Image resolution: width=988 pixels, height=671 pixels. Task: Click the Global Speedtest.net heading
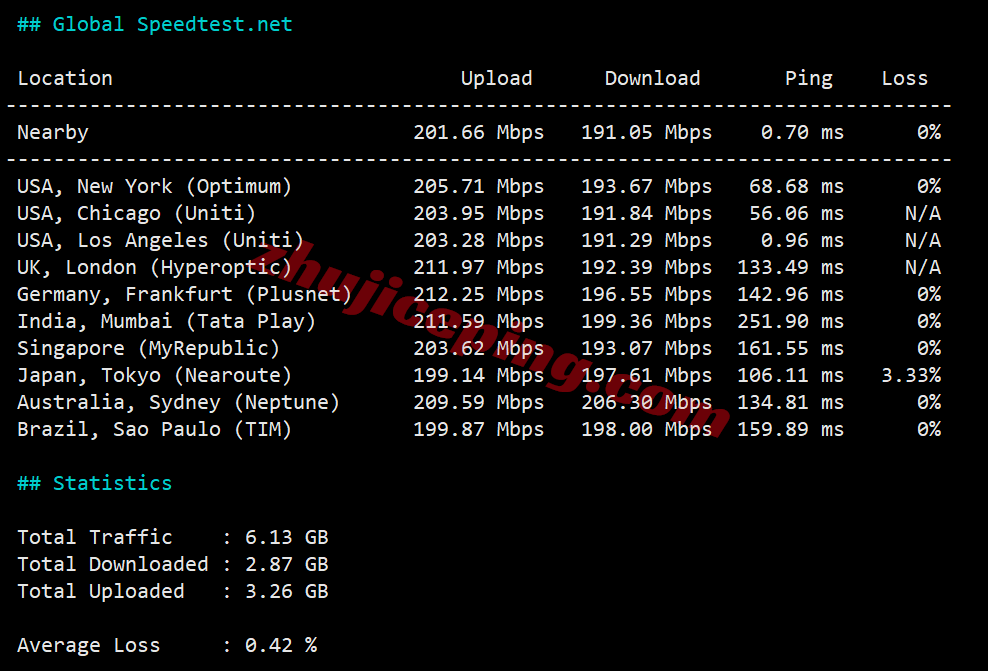point(154,23)
